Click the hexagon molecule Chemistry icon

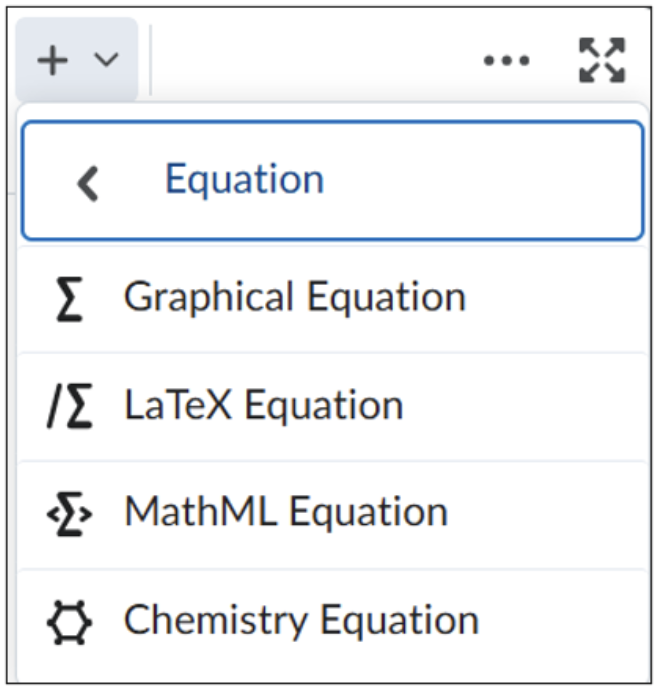pos(69,622)
